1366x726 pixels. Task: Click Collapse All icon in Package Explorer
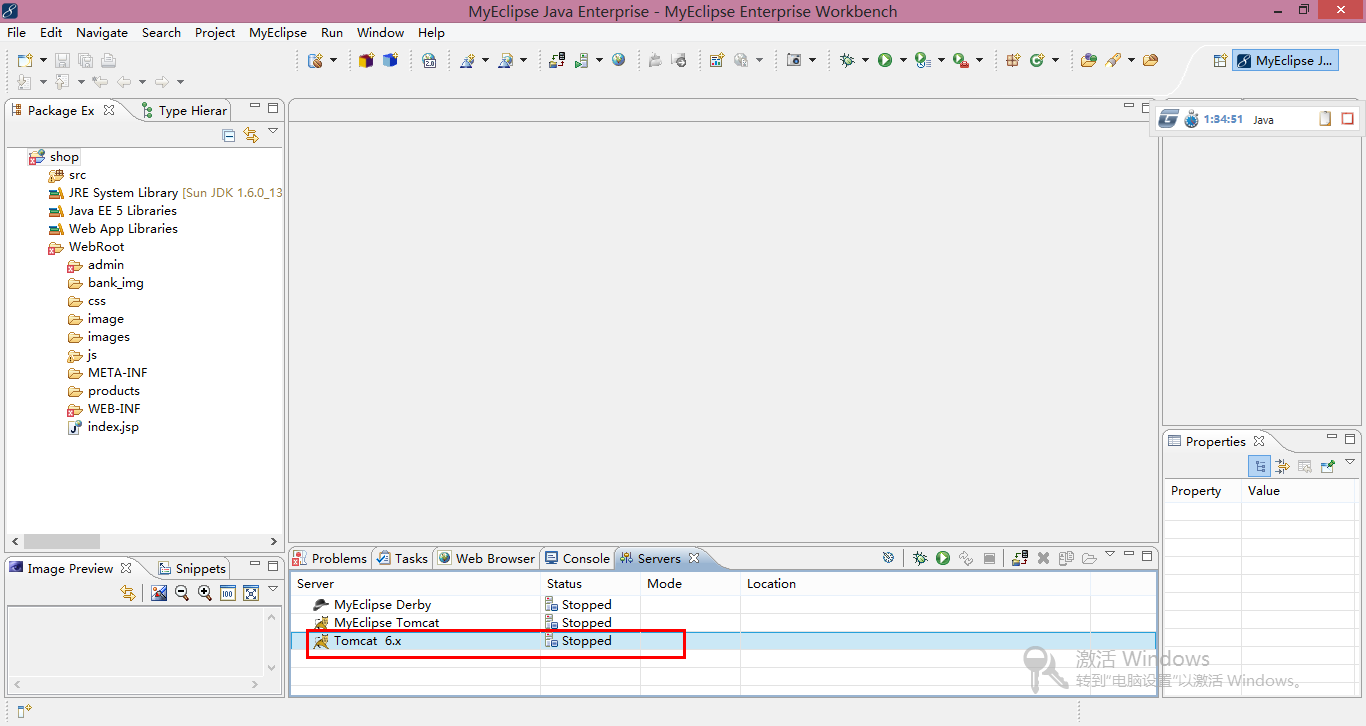[228, 135]
